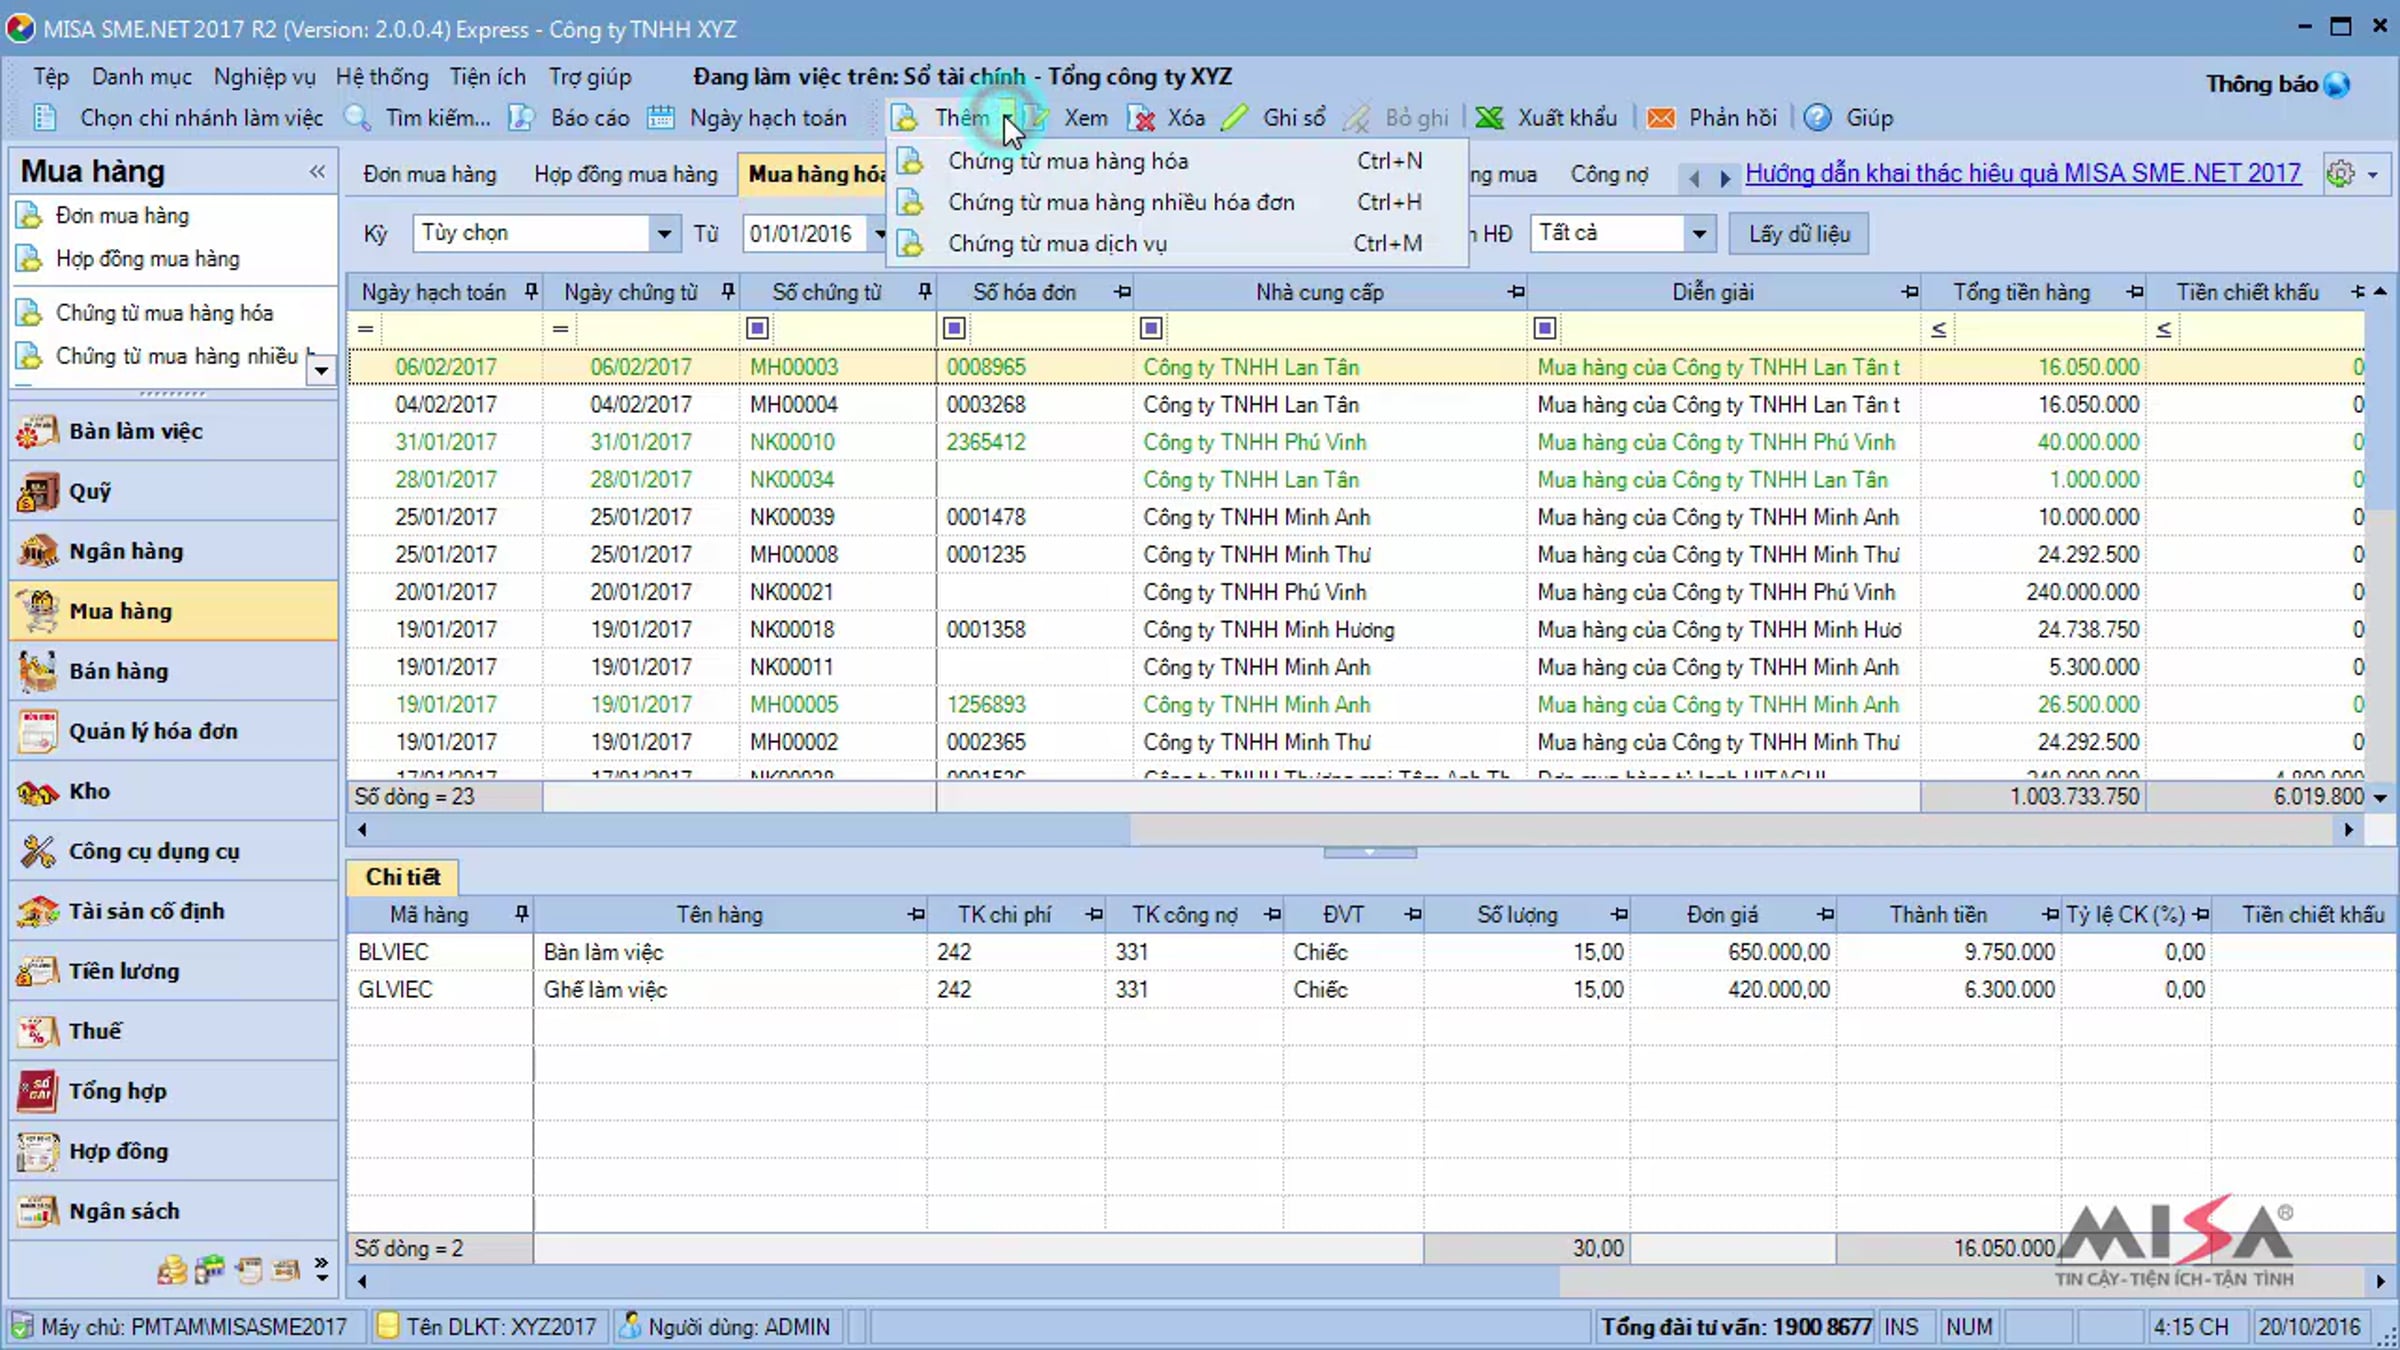Toggle pin on Tên hàng detail column
This screenshot has width=2400, height=1350.
pyautogui.click(x=916, y=914)
